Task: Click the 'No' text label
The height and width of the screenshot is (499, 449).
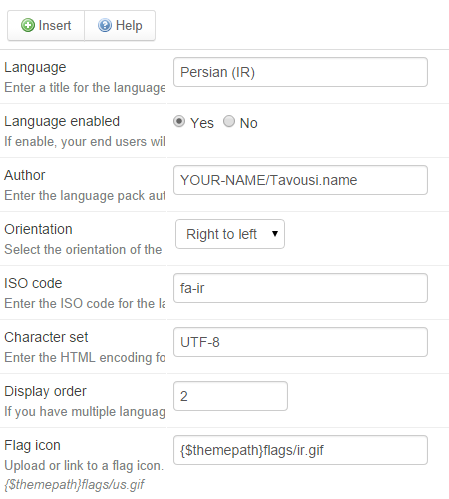Action: pyautogui.click(x=249, y=123)
